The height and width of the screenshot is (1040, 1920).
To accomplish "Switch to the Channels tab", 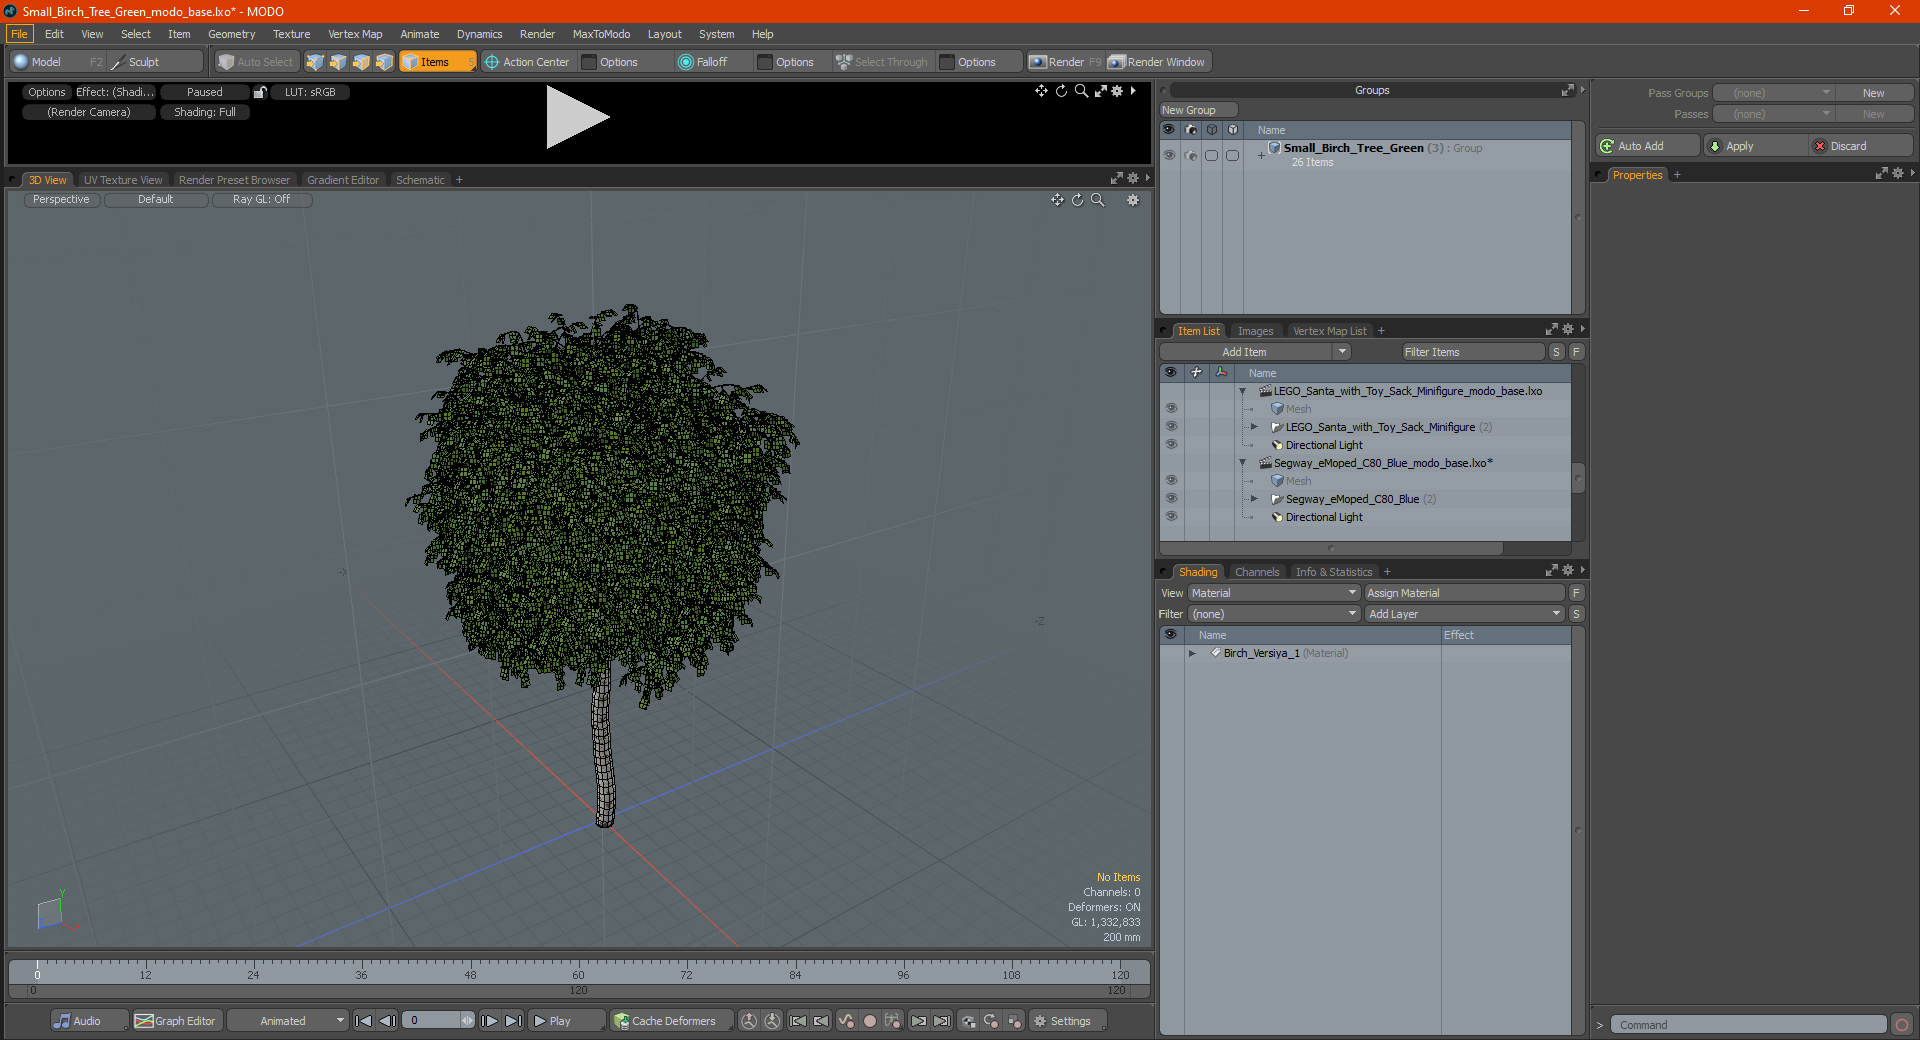I will pos(1257,572).
